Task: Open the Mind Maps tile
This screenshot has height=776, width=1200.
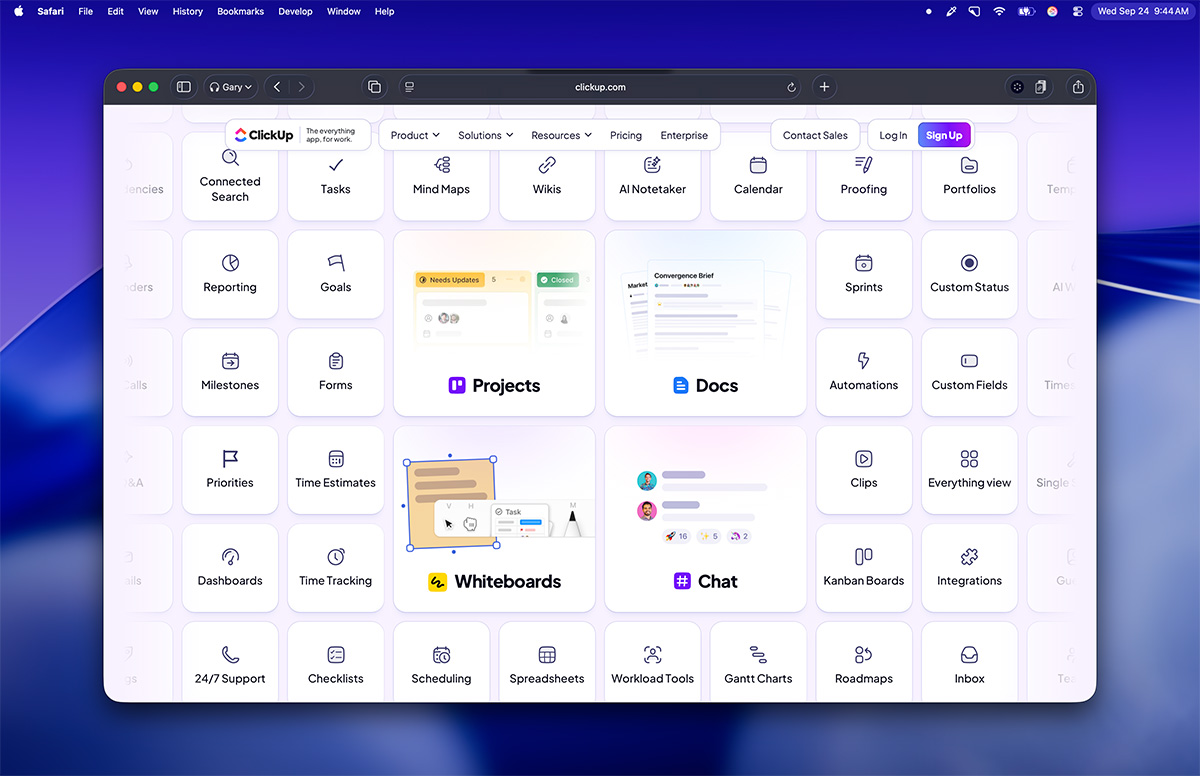Action: pyautogui.click(x=441, y=177)
